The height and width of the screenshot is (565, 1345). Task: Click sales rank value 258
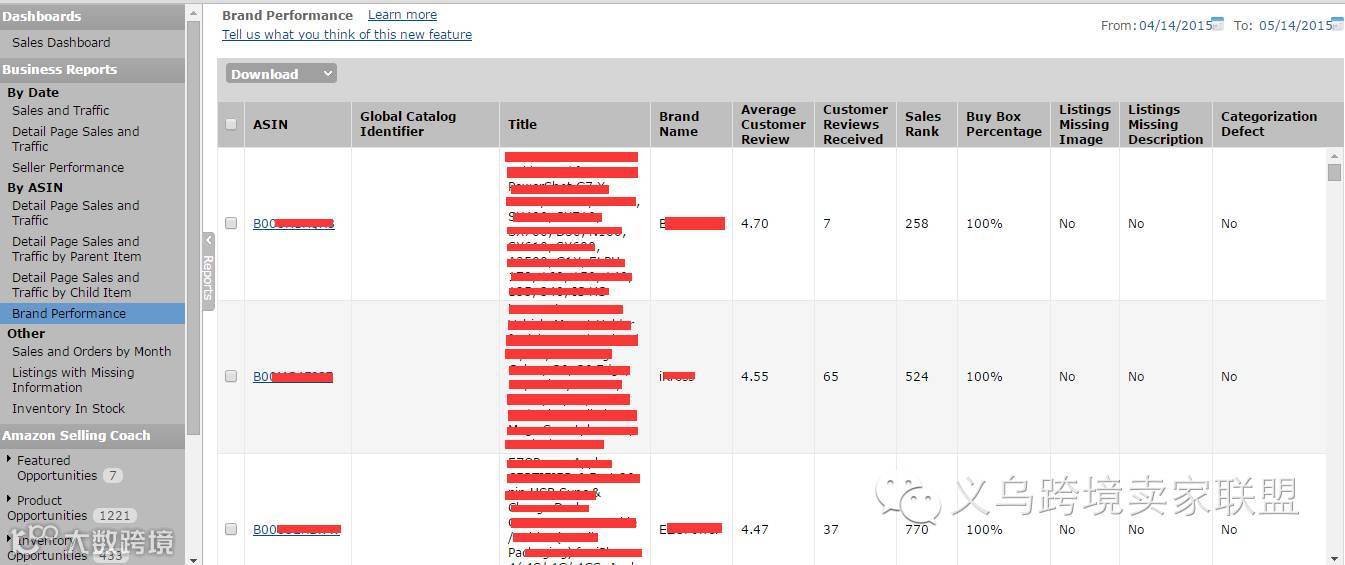(917, 223)
